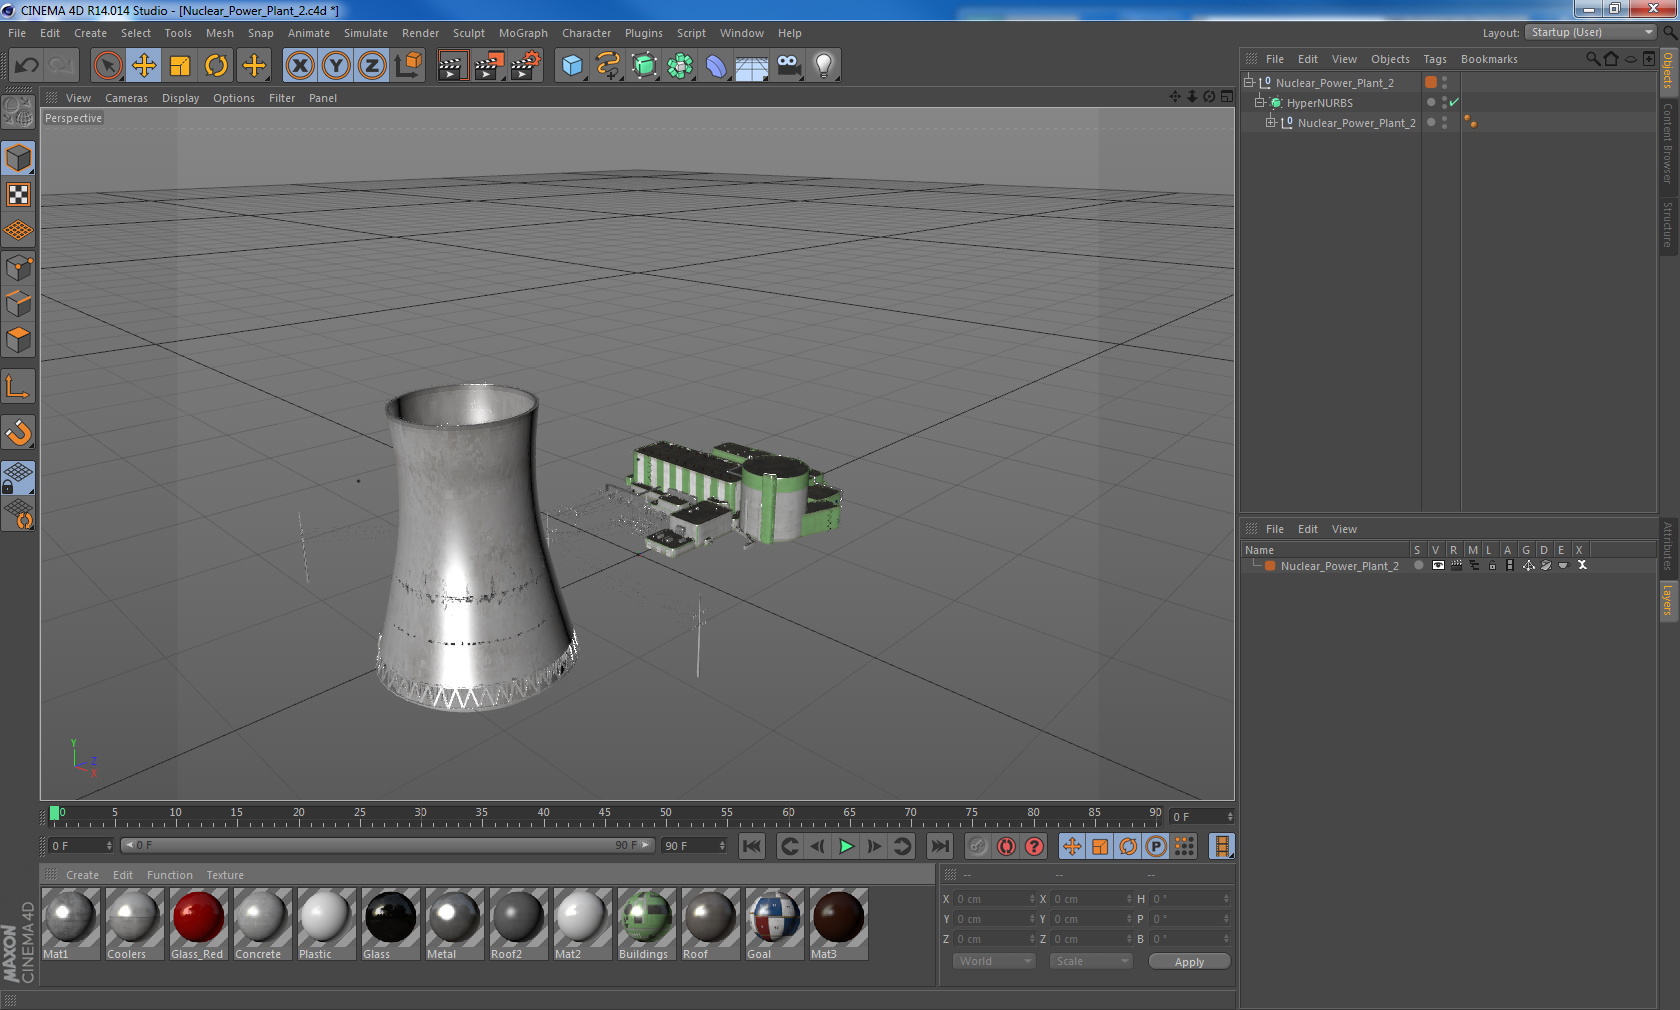Click the Make Editable icon

pos(18,112)
